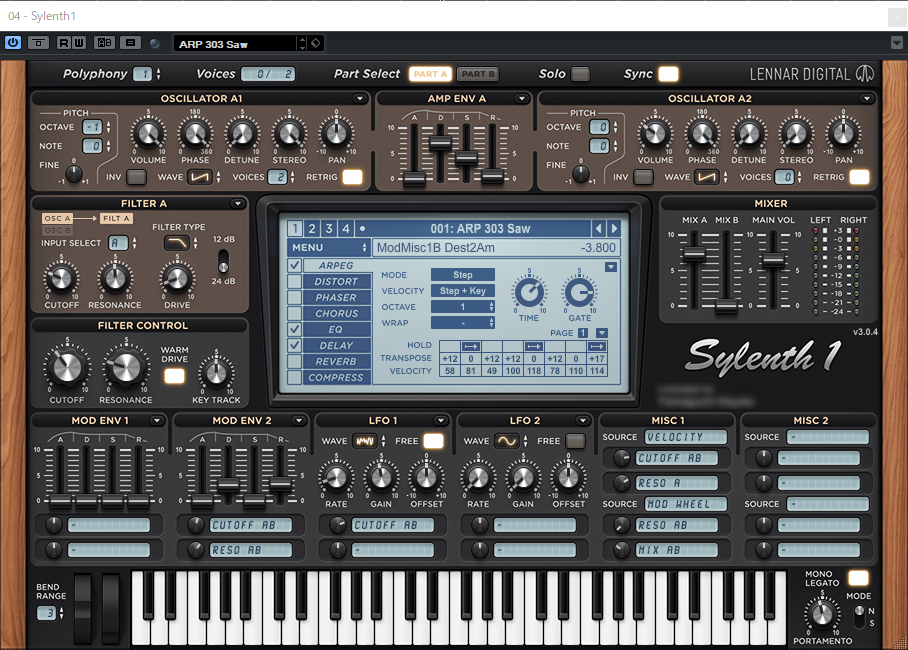Click the LFO 1 waveform icon

365,441
